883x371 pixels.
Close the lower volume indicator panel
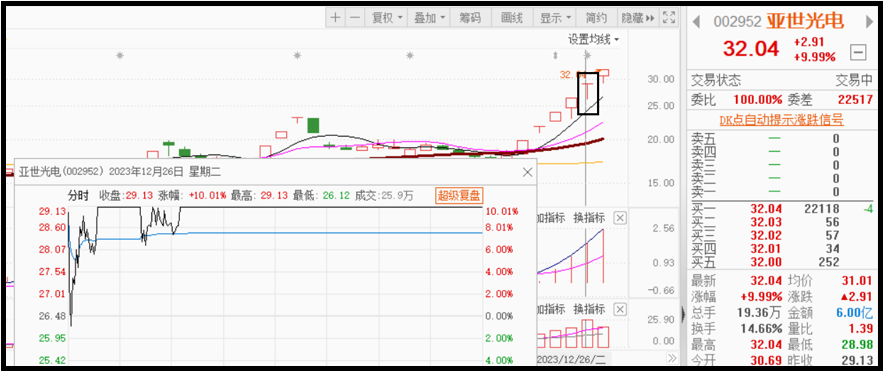point(619,309)
